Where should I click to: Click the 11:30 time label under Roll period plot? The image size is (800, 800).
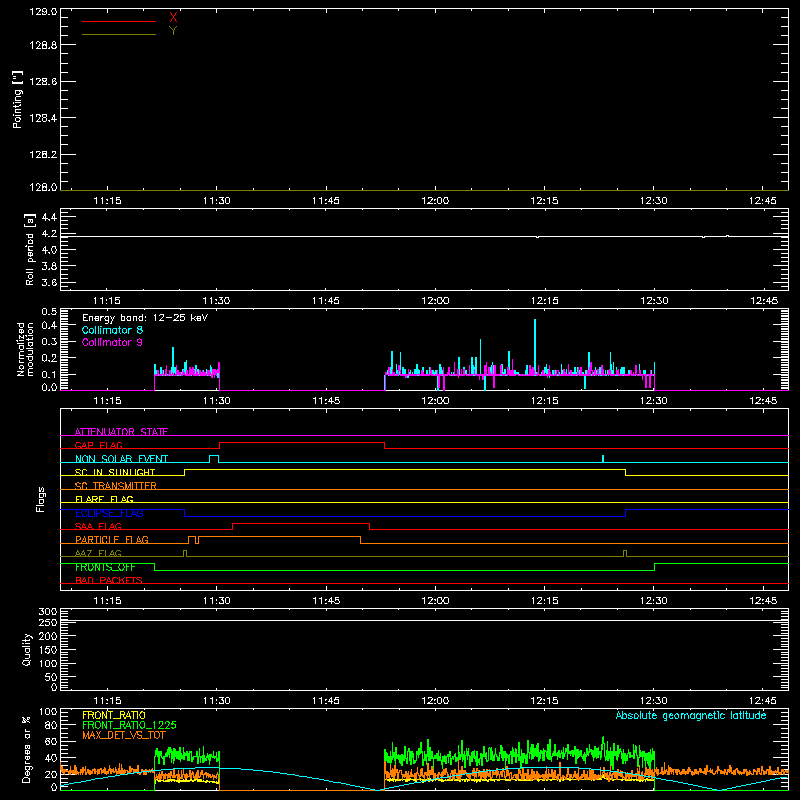point(217,301)
